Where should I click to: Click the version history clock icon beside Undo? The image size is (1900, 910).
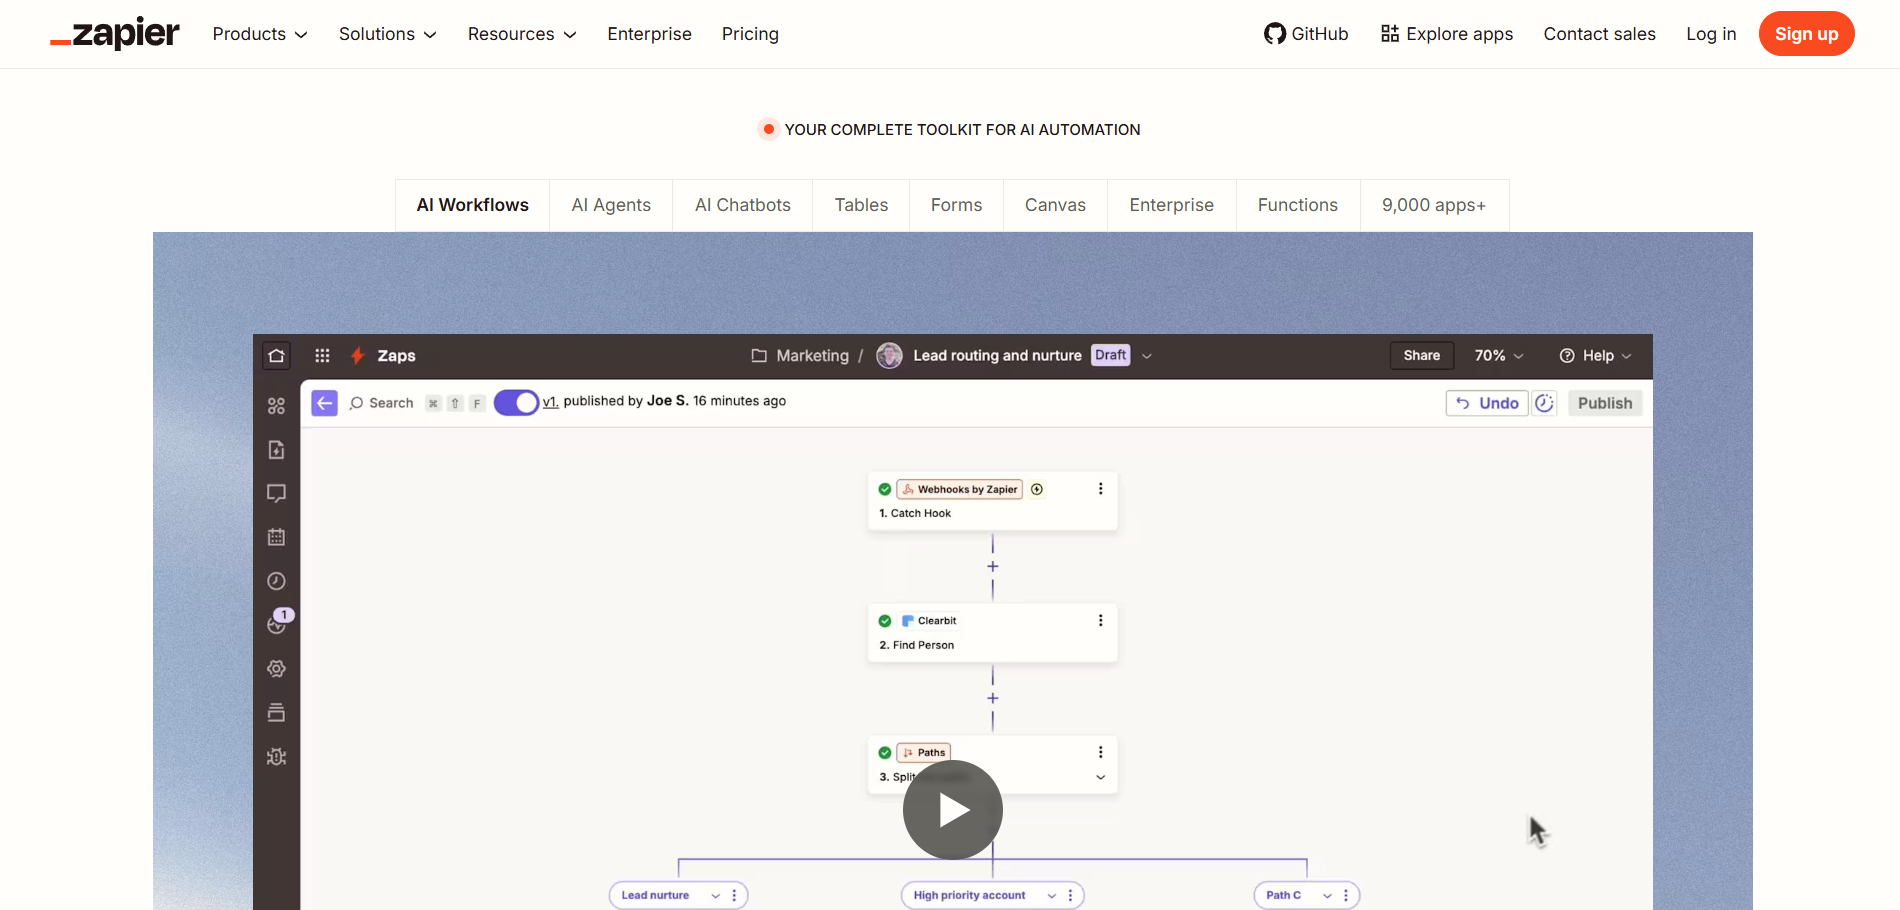click(x=1545, y=403)
